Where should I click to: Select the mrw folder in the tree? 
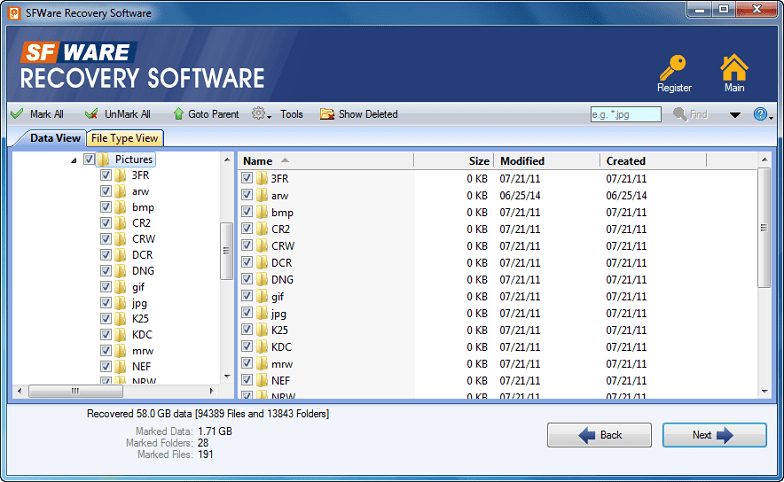142,350
